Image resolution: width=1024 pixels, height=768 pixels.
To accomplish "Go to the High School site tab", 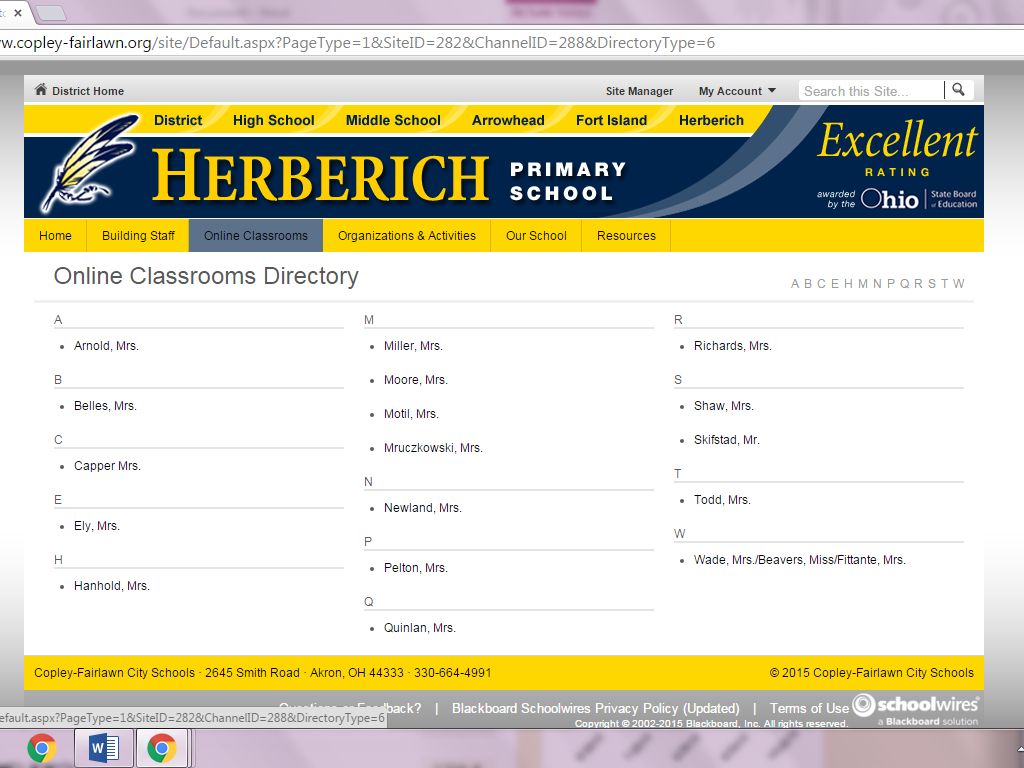I will (273, 120).
